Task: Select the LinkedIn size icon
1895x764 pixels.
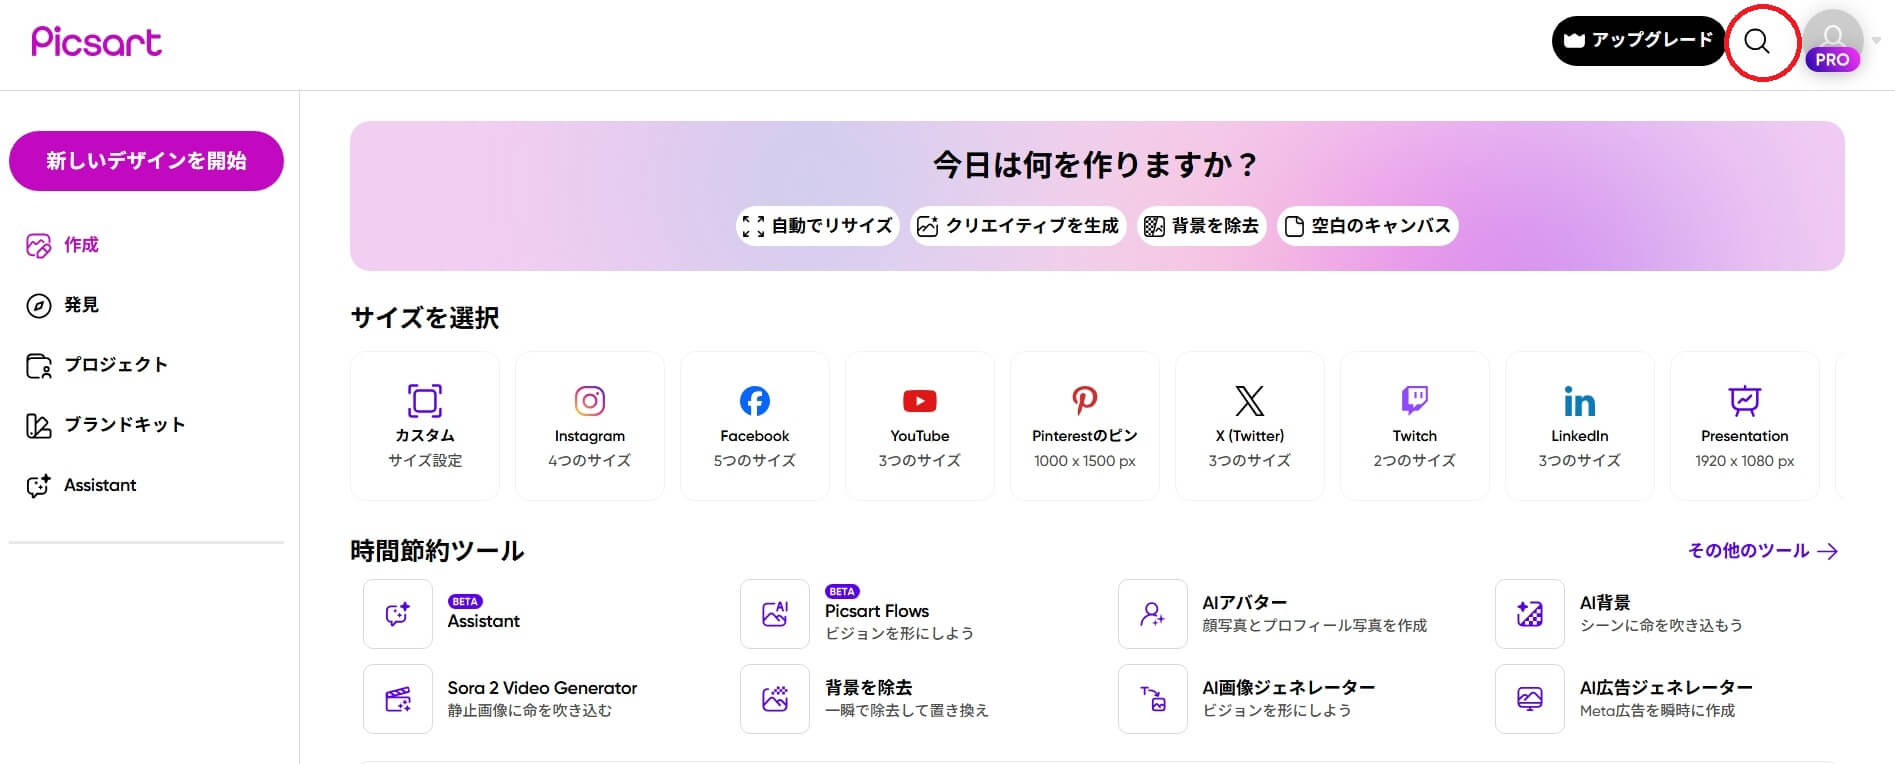Action: (x=1579, y=402)
